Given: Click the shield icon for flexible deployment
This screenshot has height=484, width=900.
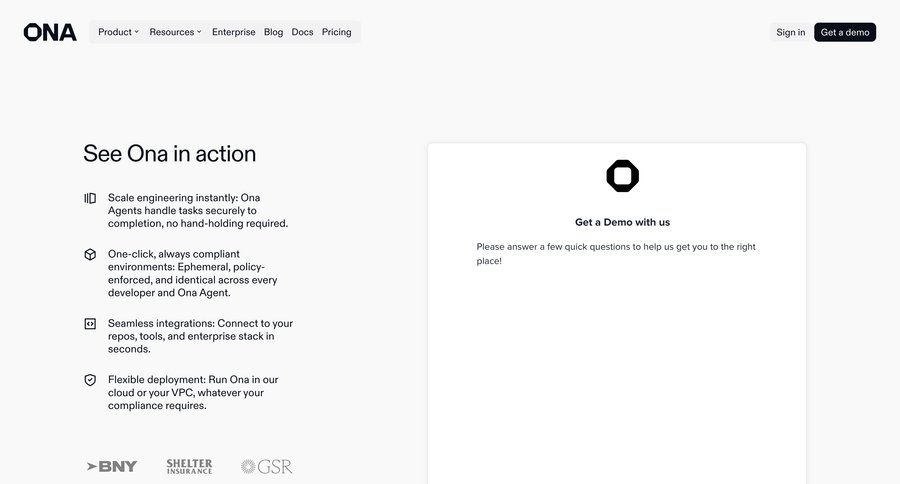Looking at the screenshot, I should [x=90, y=380].
